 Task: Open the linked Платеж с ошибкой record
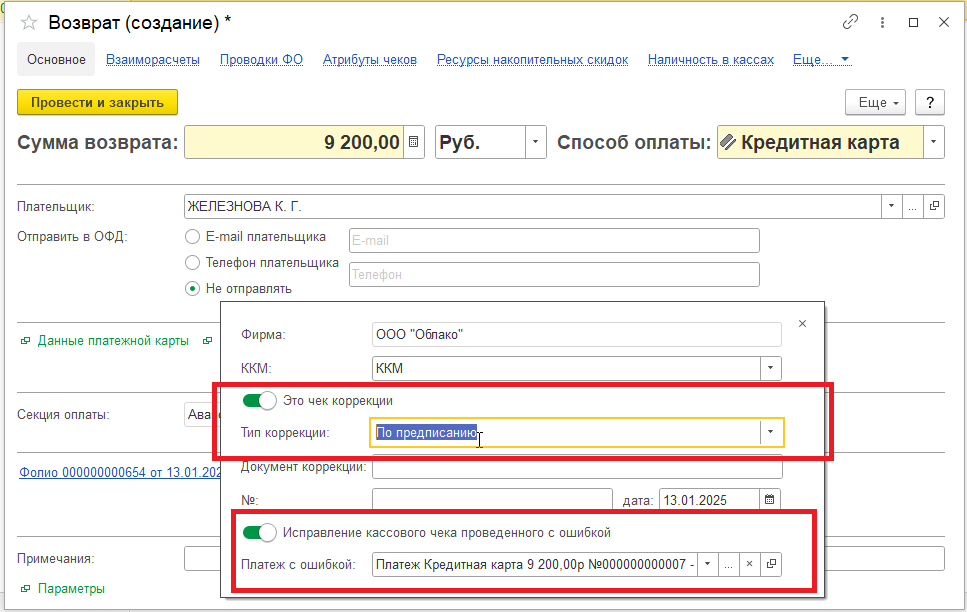click(x=770, y=565)
